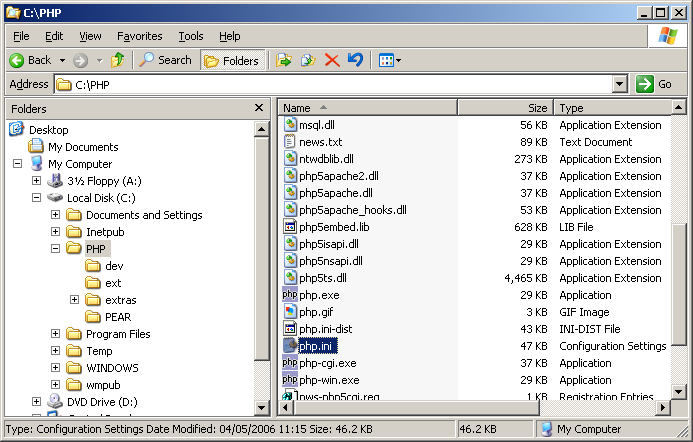Click the Move To toolbar icon
Screen dimensions: 693x442
(284, 60)
